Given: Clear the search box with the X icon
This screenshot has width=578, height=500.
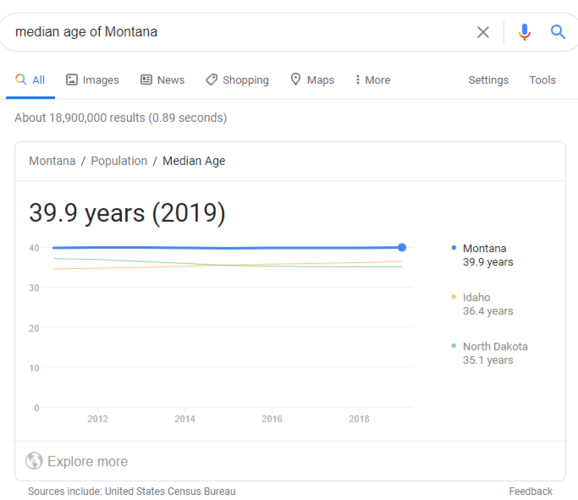Looking at the screenshot, I should [483, 32].
